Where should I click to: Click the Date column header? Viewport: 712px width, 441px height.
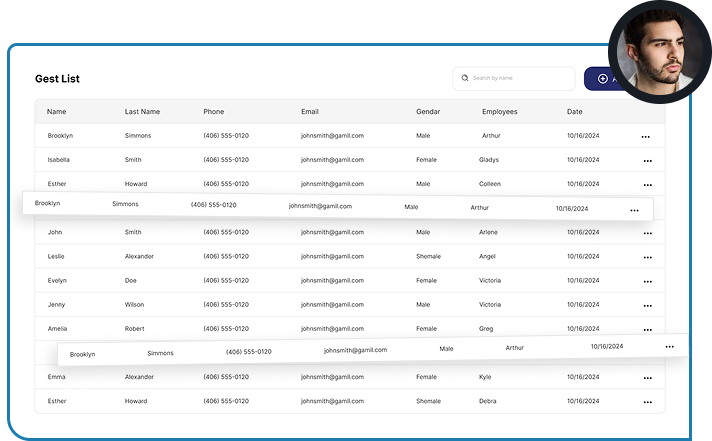(575, 112)
